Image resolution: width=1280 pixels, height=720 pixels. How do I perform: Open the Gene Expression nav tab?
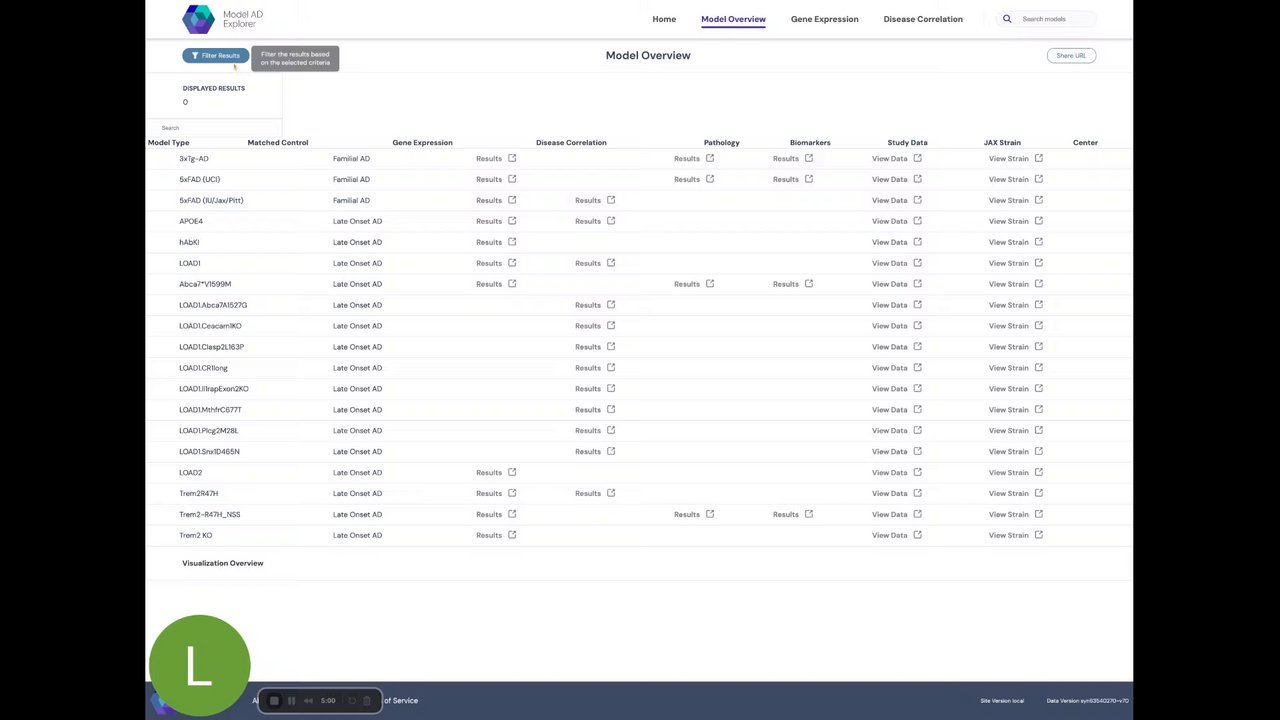(x=824, y=19)
